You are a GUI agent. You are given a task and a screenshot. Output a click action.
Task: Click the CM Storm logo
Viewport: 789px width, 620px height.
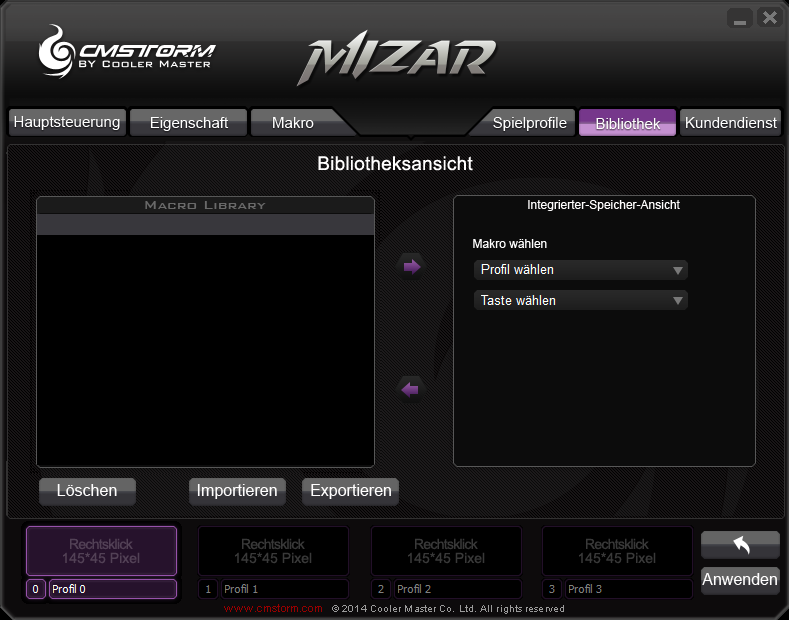point(126,52)
